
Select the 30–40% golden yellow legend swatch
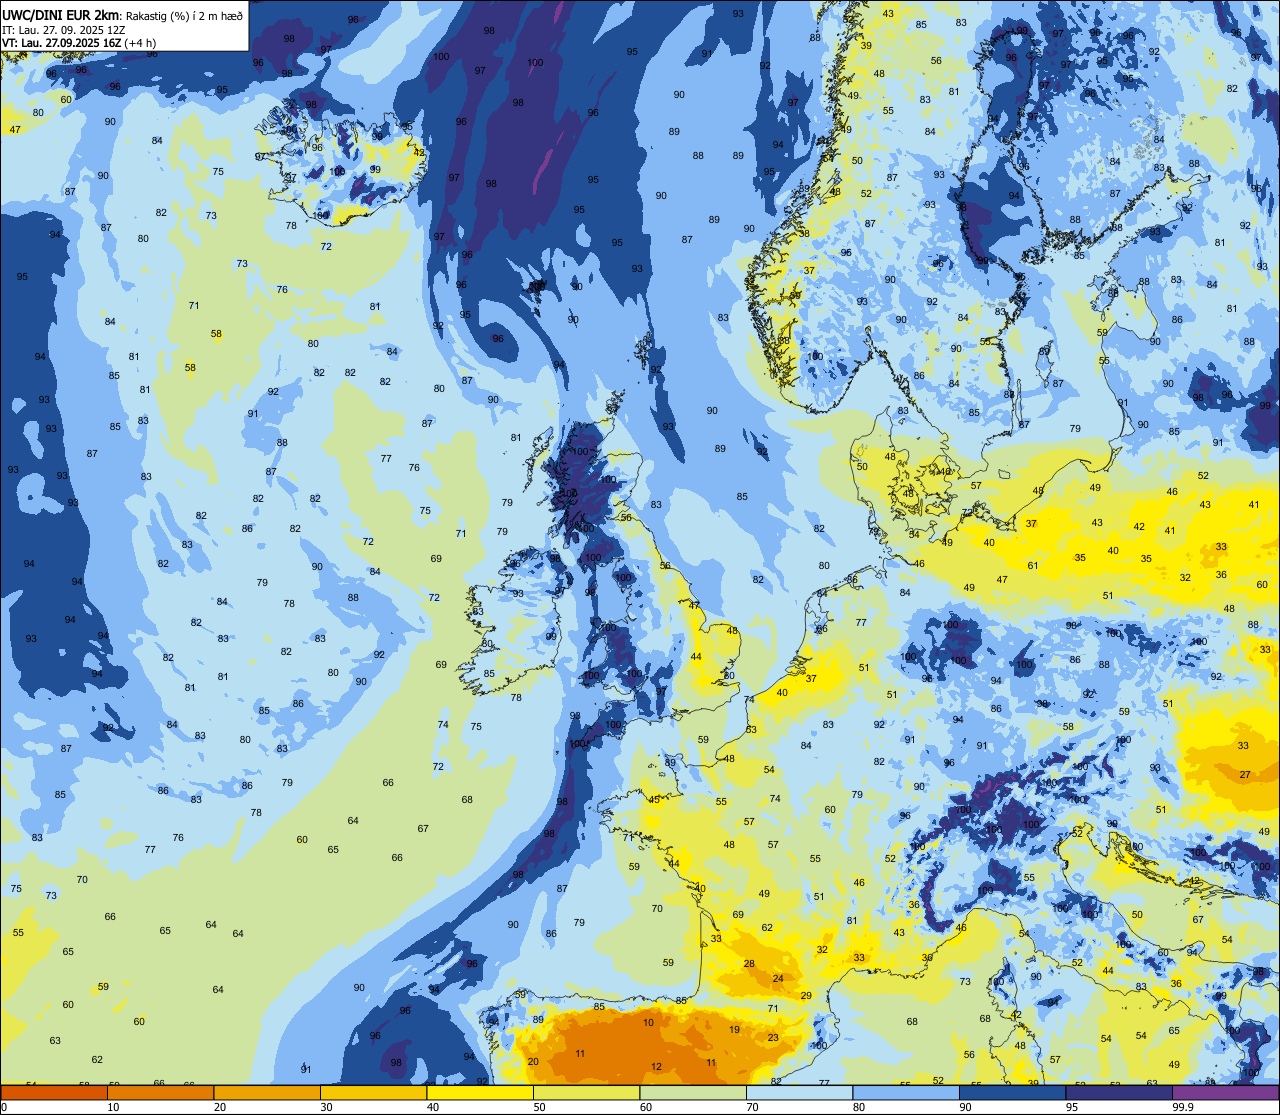point(373,1092)
